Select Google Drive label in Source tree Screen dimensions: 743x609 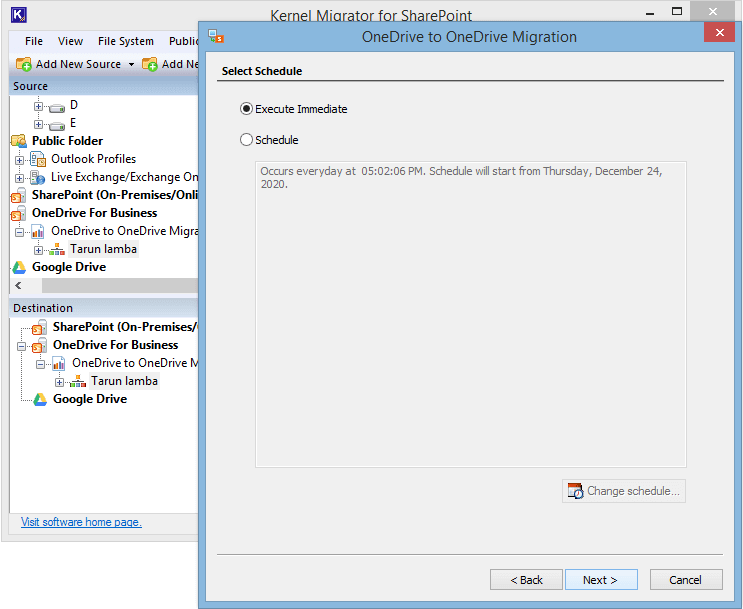[69, 267]
